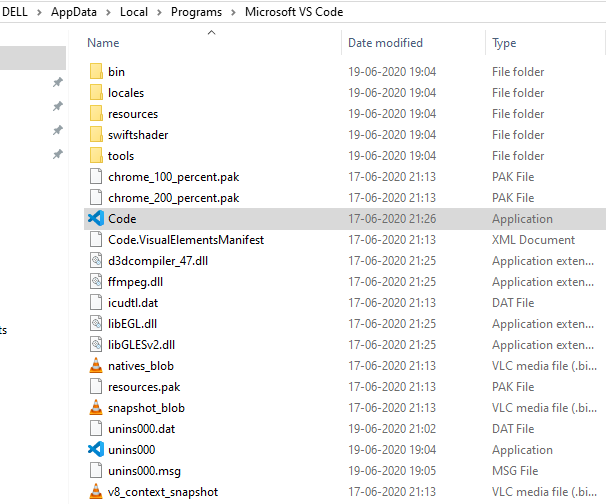The image size is (606, 504).
Task: Select chrome_100_percent.pak file name
Action: (x=174, y=177)
